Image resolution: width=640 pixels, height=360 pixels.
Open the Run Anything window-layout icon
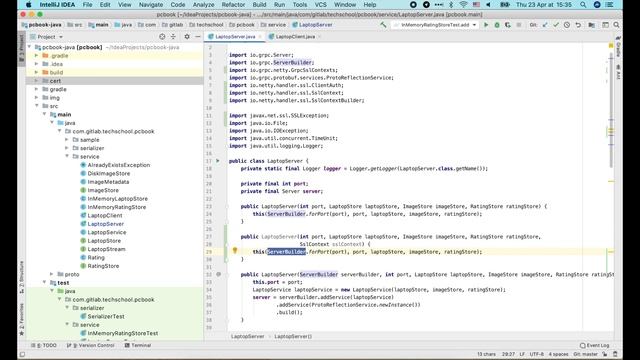point(605,25)
